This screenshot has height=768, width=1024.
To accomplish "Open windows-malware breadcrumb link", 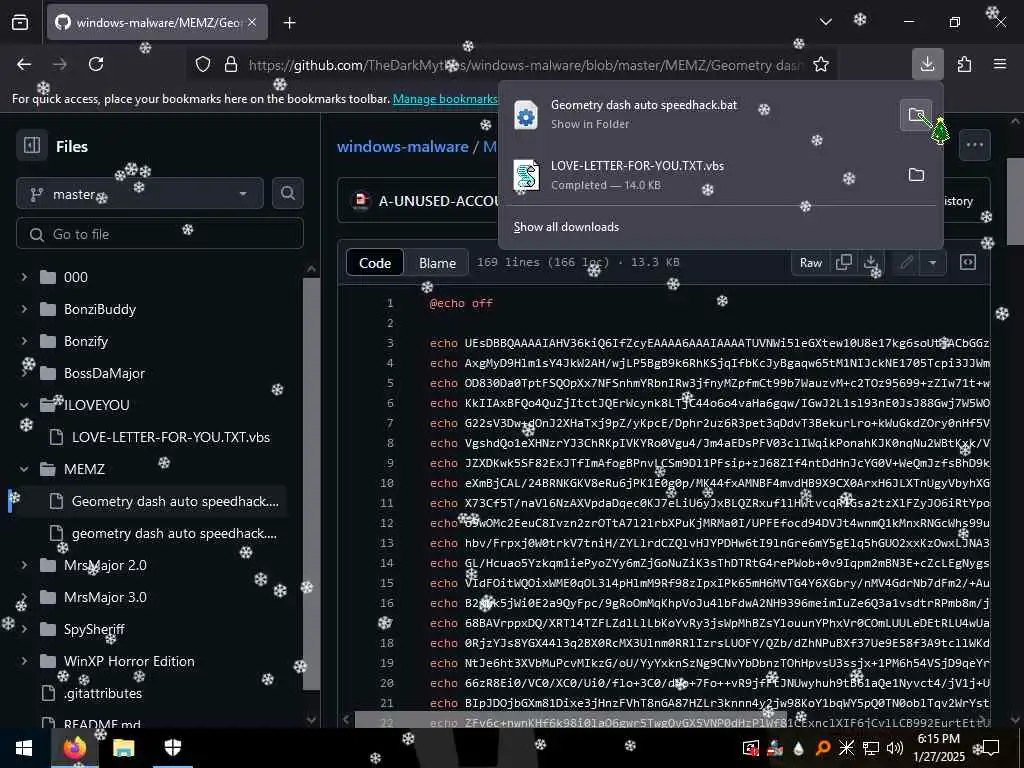I will click(x=402, y=146).
